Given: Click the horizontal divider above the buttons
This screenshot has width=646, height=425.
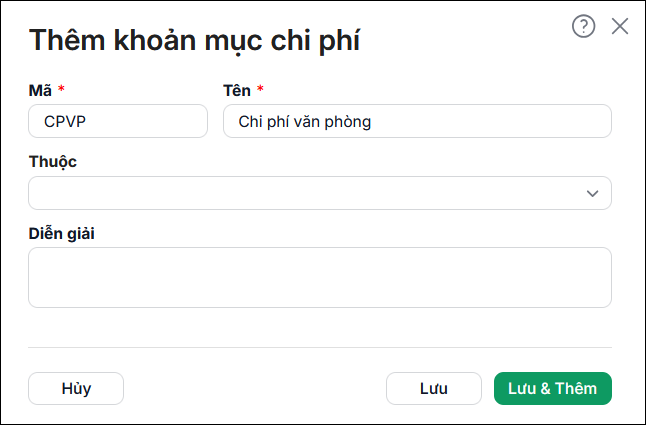Looking at the screenshot, I should click(320, 348).
